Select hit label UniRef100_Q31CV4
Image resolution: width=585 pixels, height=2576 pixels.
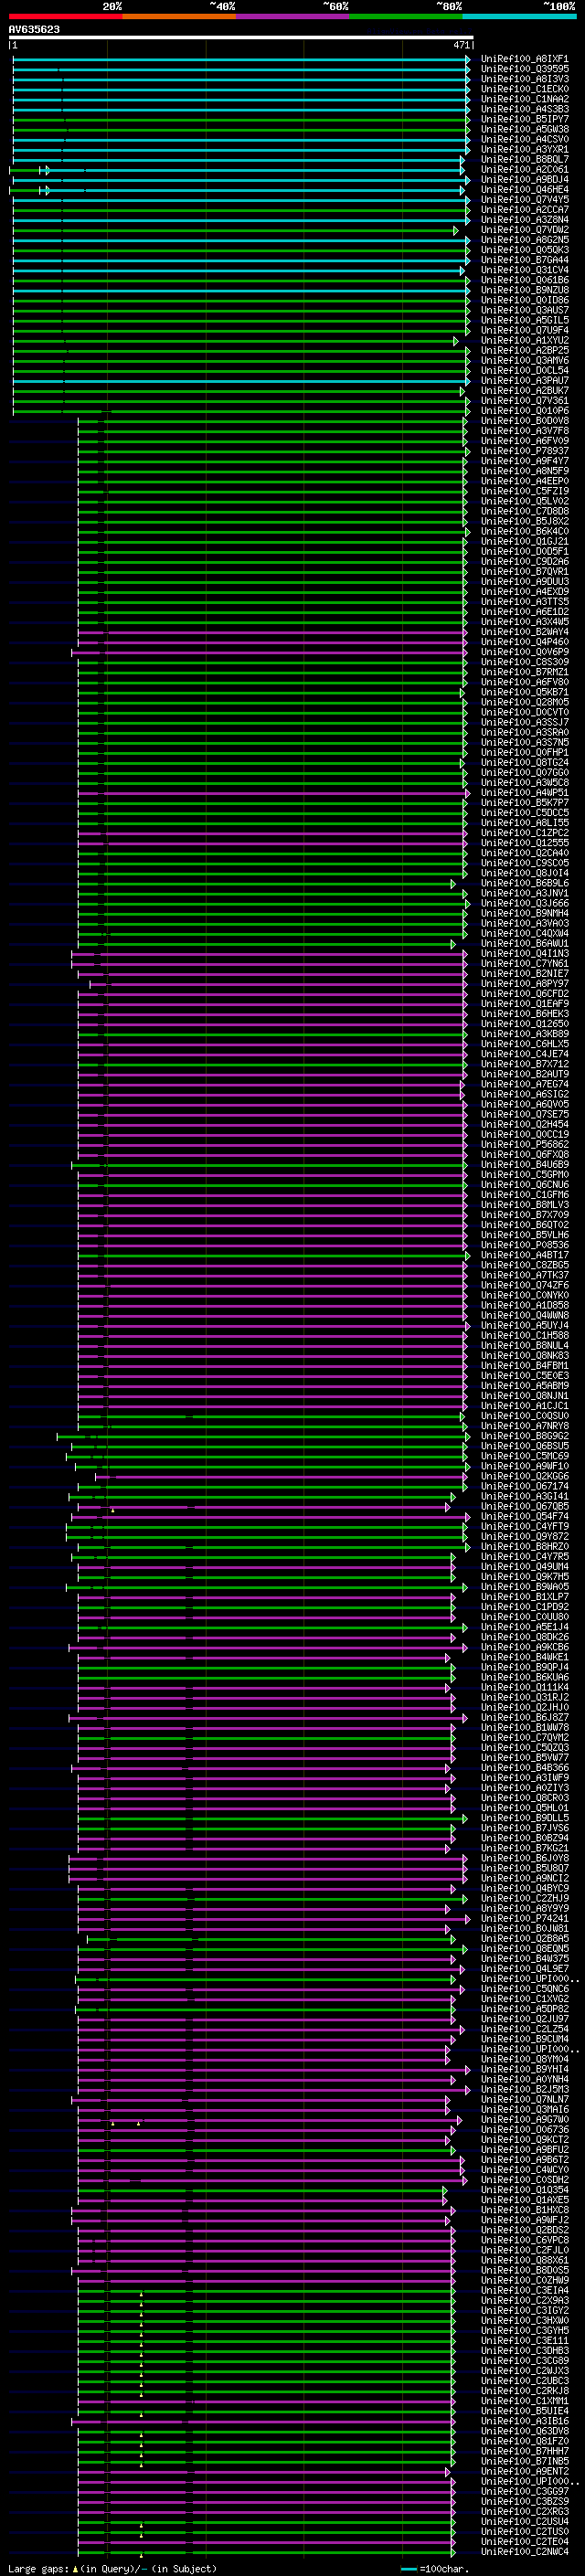(x=524, y=270)
